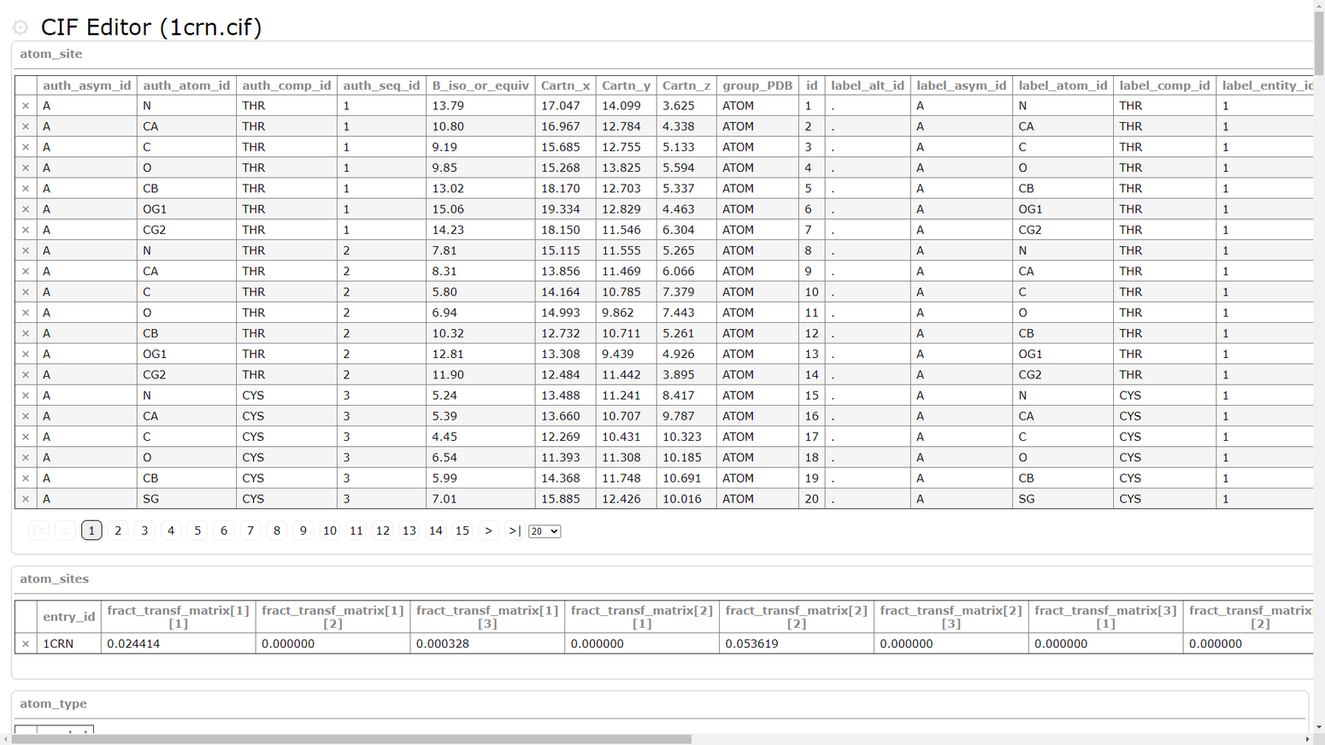Click the label_comp_id column header
This screenshot has height=745, width=1325.
click(x=1165, y=85)
